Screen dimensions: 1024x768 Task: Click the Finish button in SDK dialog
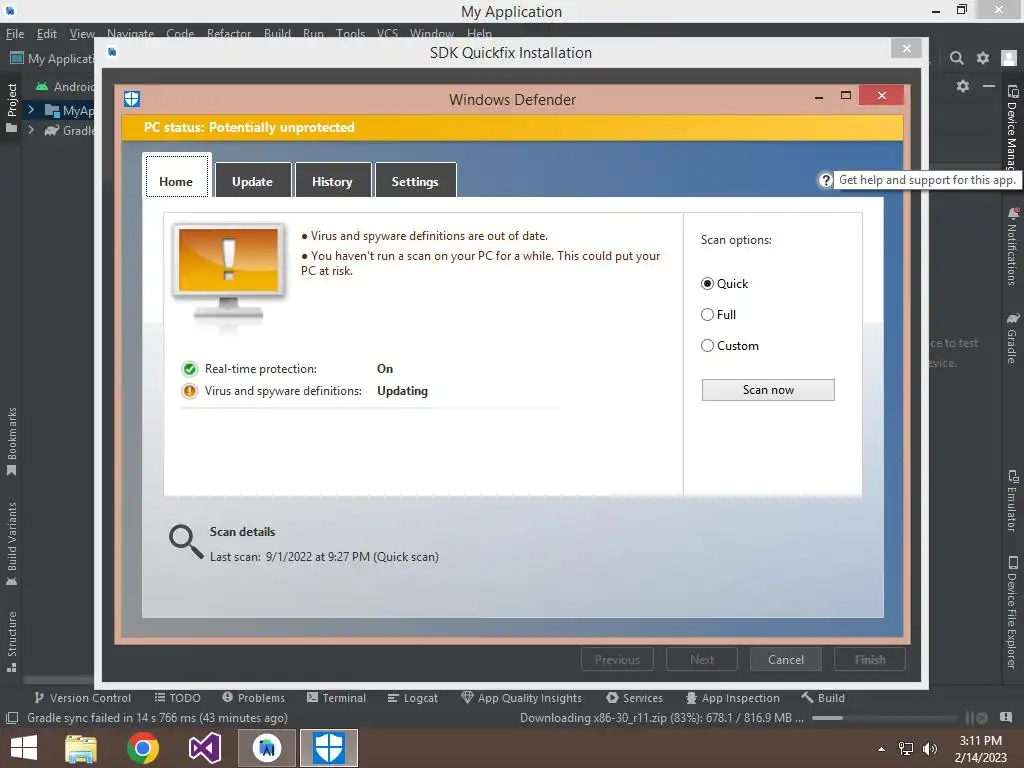(870, 660)
